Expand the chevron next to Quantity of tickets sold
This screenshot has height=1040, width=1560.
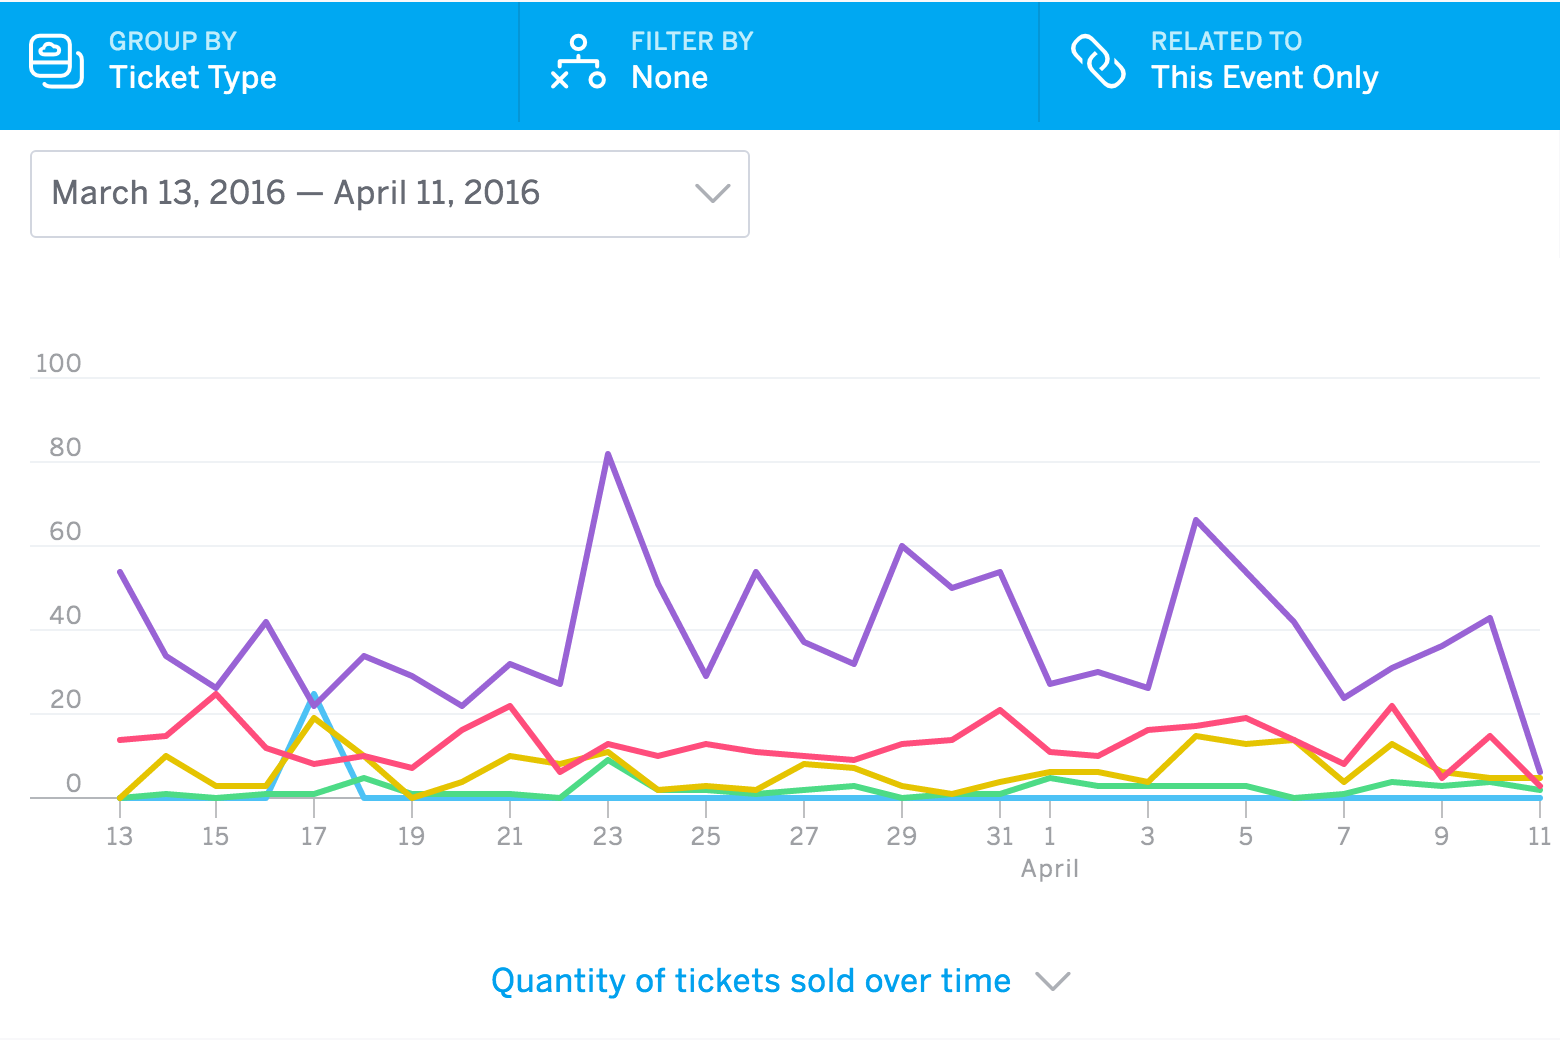[1053, 981]
